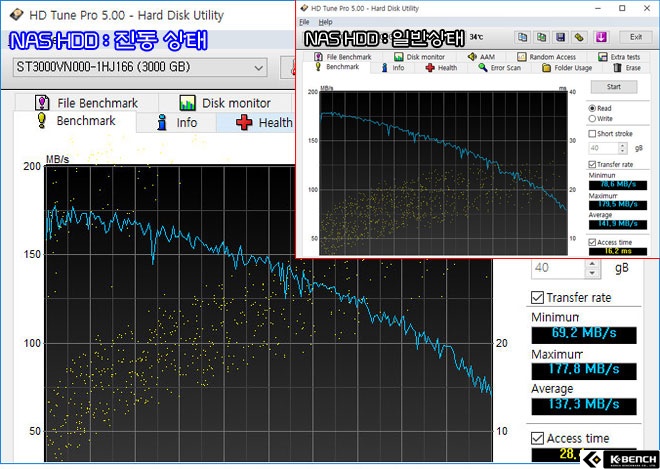Click the Exit button

coord(636,37)
